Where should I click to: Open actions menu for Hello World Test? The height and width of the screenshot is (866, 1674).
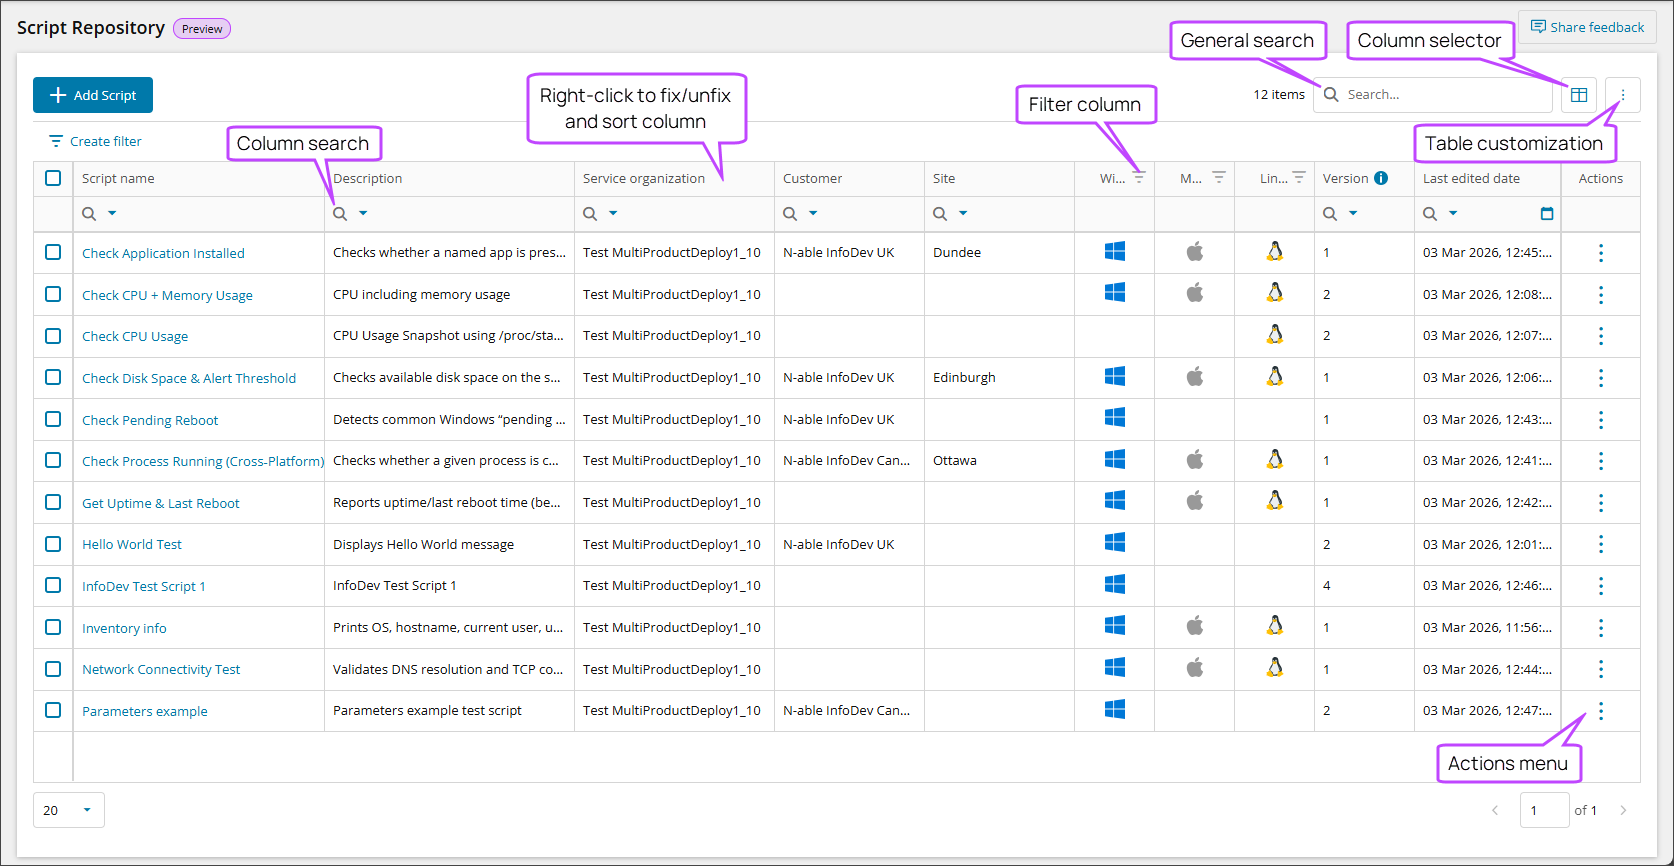pyautogui.click(x=1601, y=545)
